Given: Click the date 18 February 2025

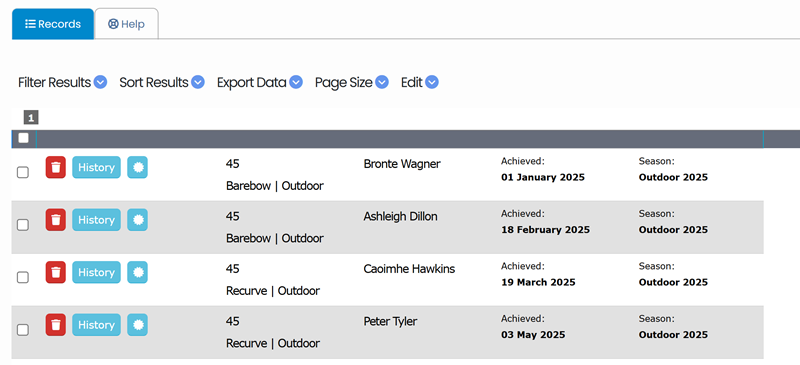Looking at the screenshot, I should tap(545, 230).
